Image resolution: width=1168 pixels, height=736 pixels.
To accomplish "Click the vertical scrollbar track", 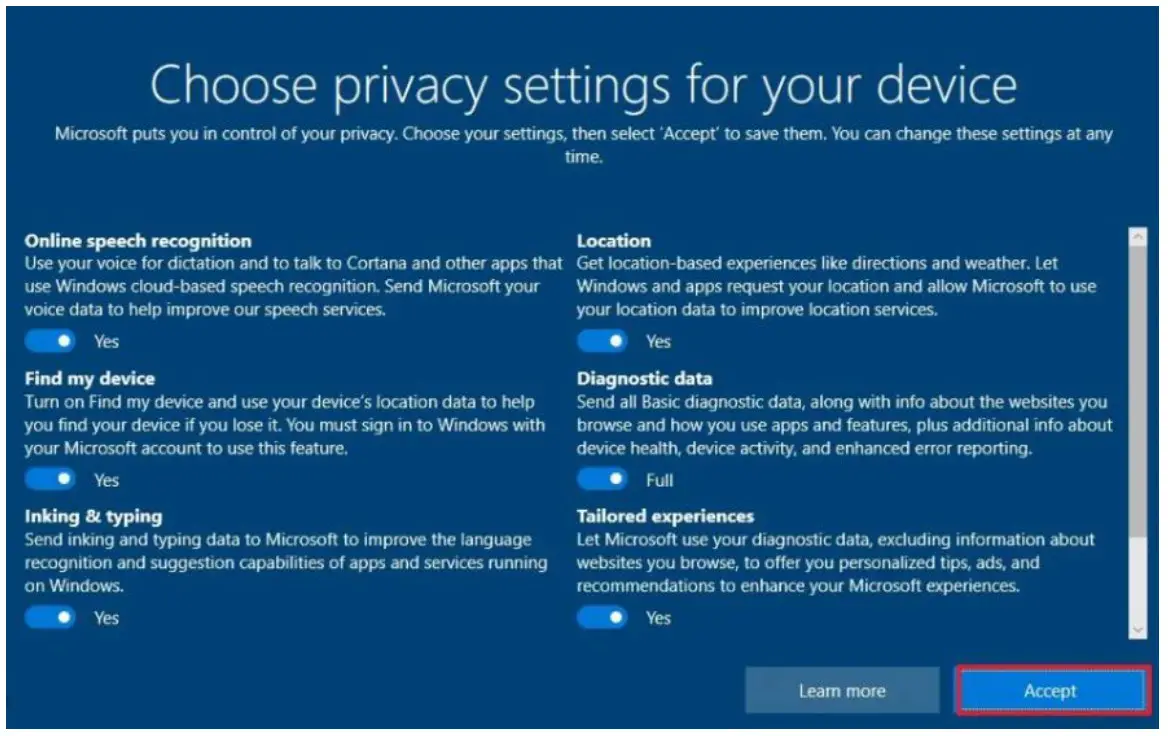I will 1139,430.
